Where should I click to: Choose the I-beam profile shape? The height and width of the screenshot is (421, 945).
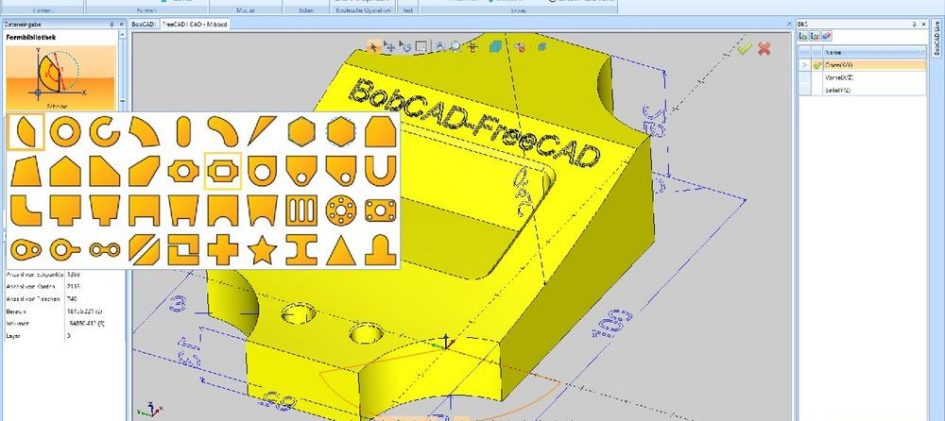(302, 249)
